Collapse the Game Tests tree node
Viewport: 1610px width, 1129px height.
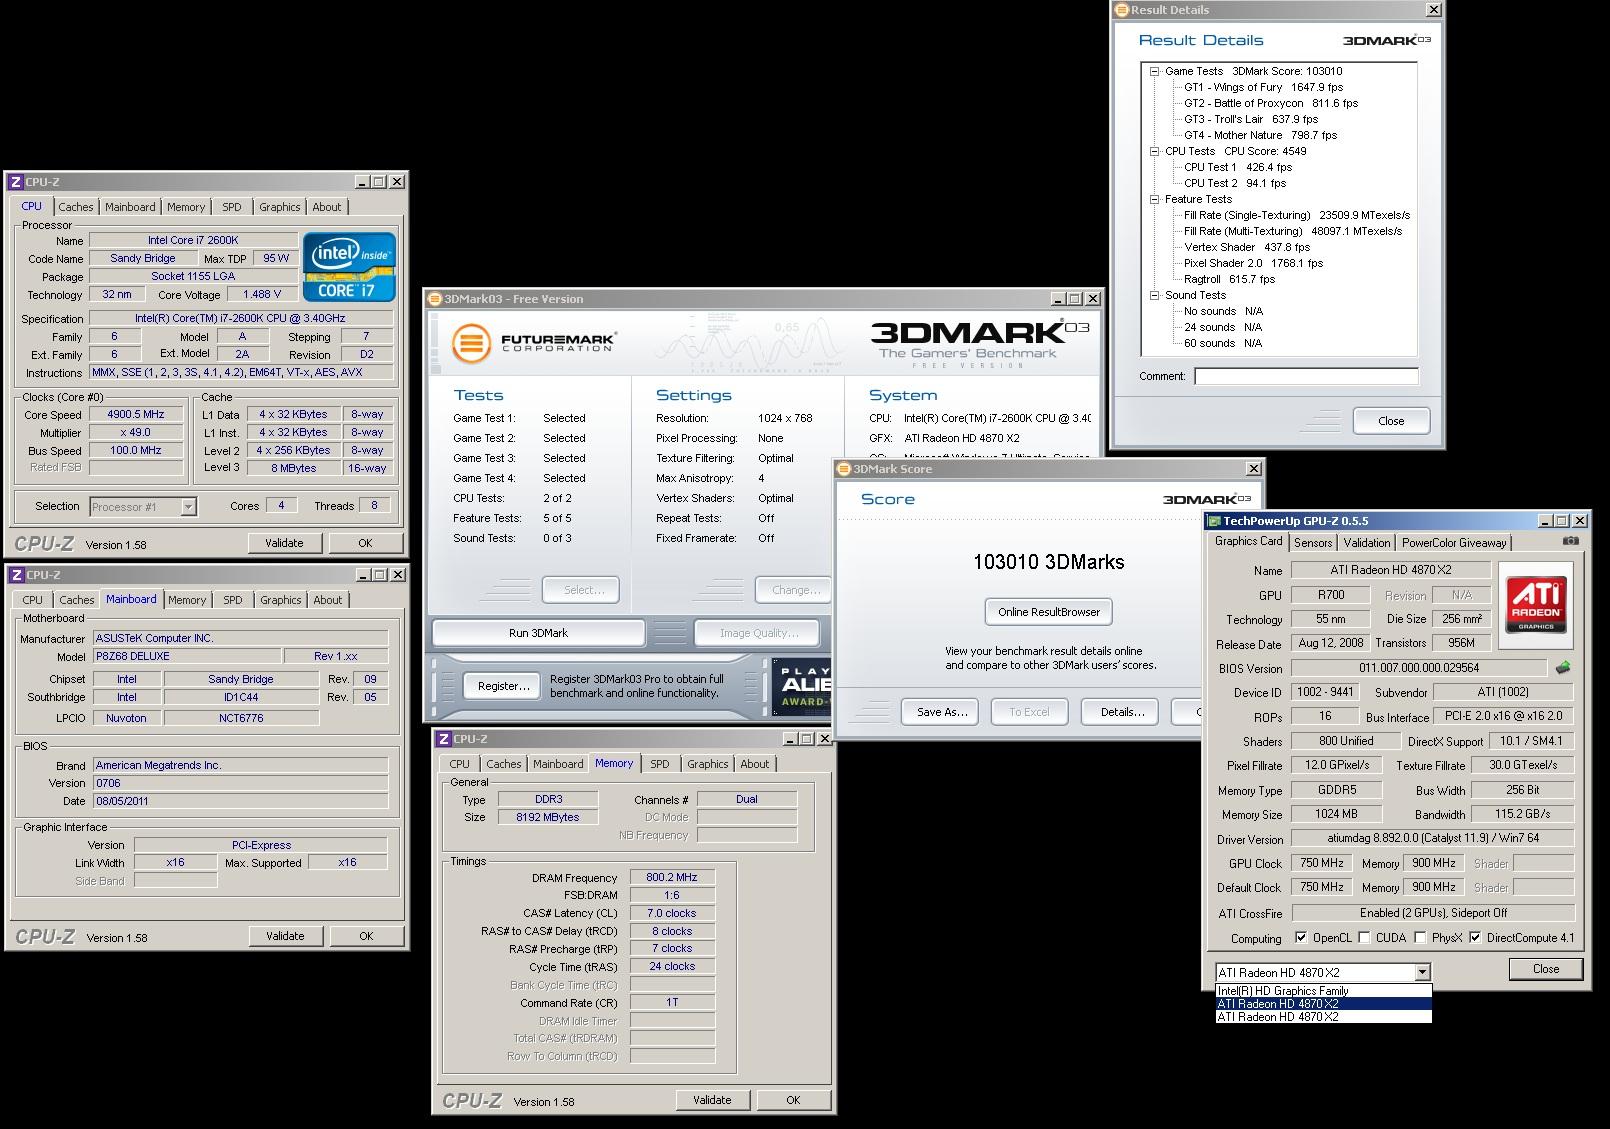click(x=1154, y=71)
